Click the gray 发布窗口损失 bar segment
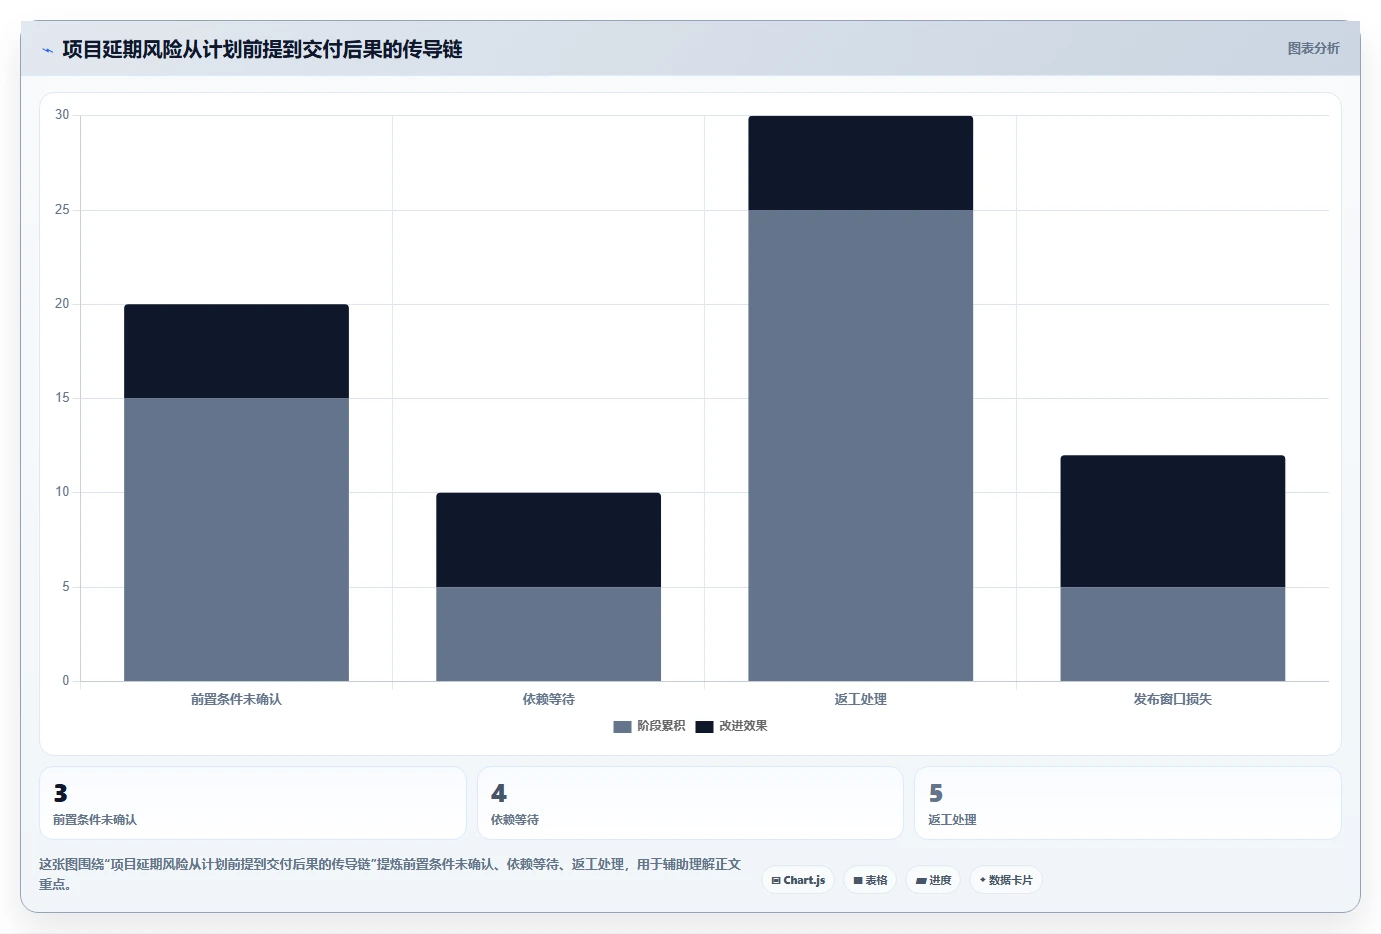Viewport: 1381px width, 934px height. [x=1172, y=634]
